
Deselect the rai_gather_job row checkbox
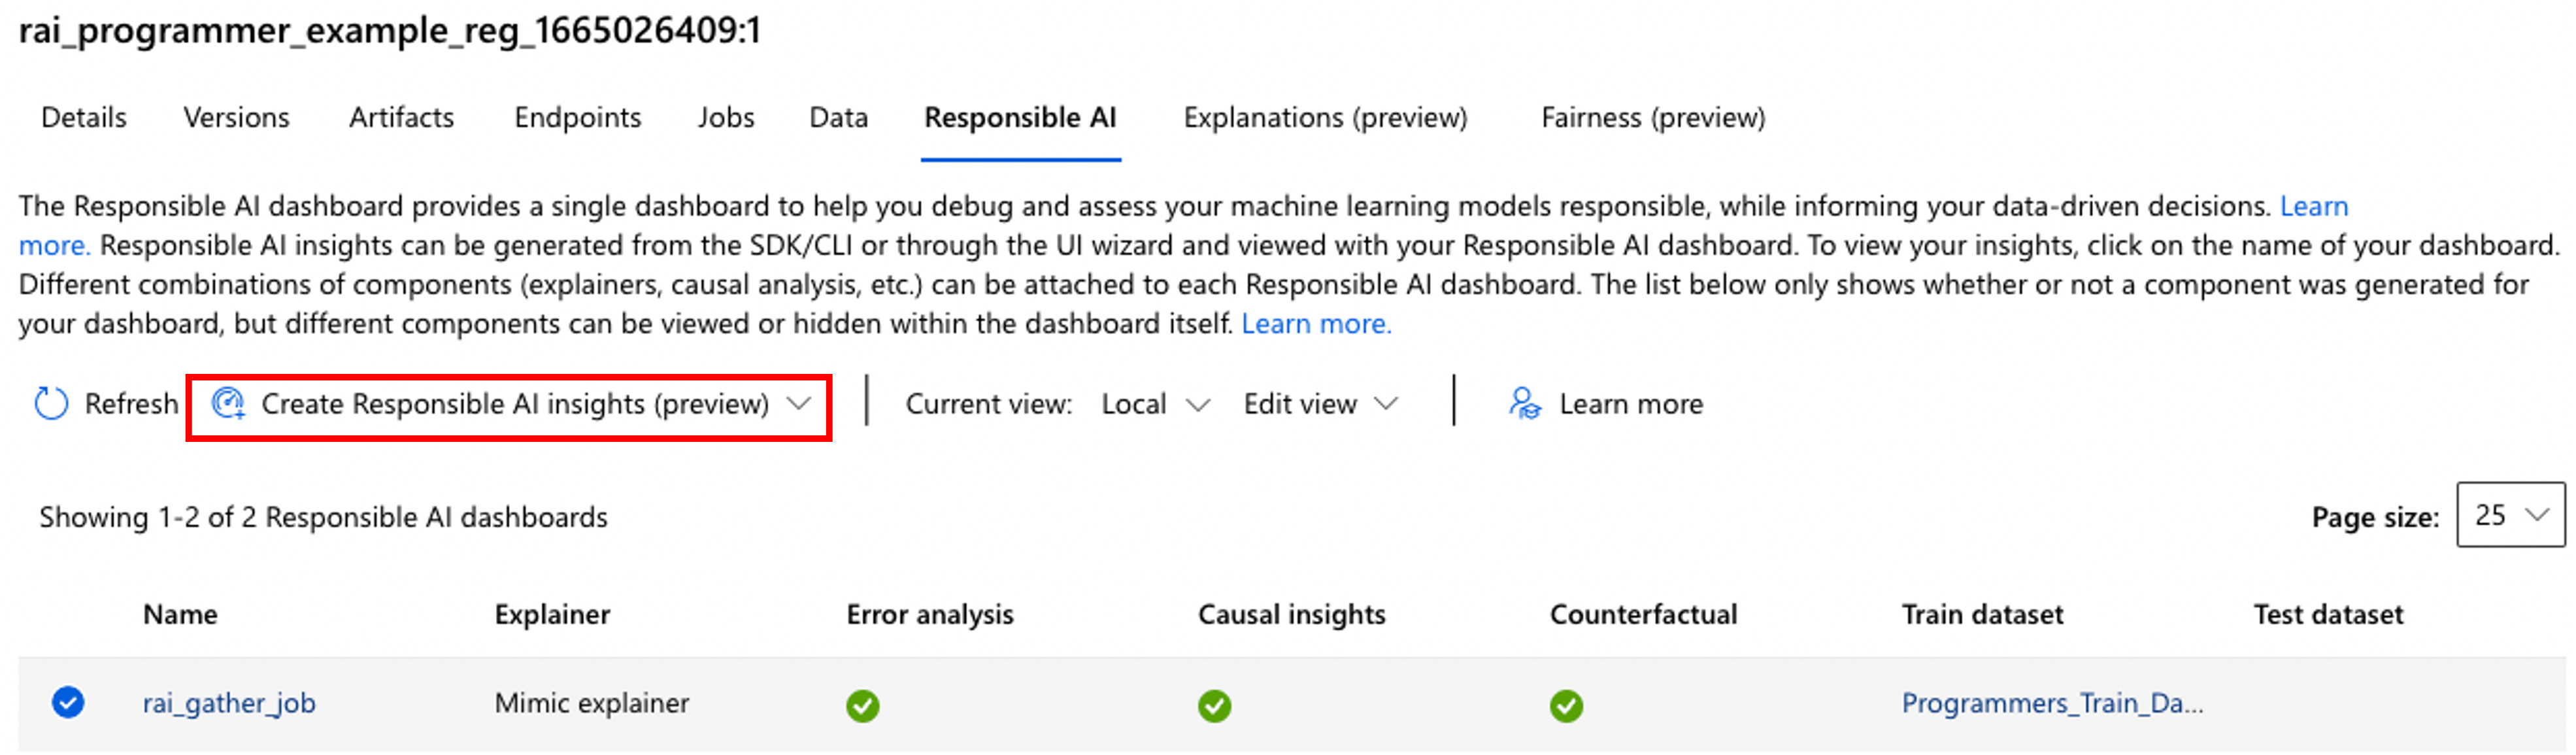coord(68,703)
